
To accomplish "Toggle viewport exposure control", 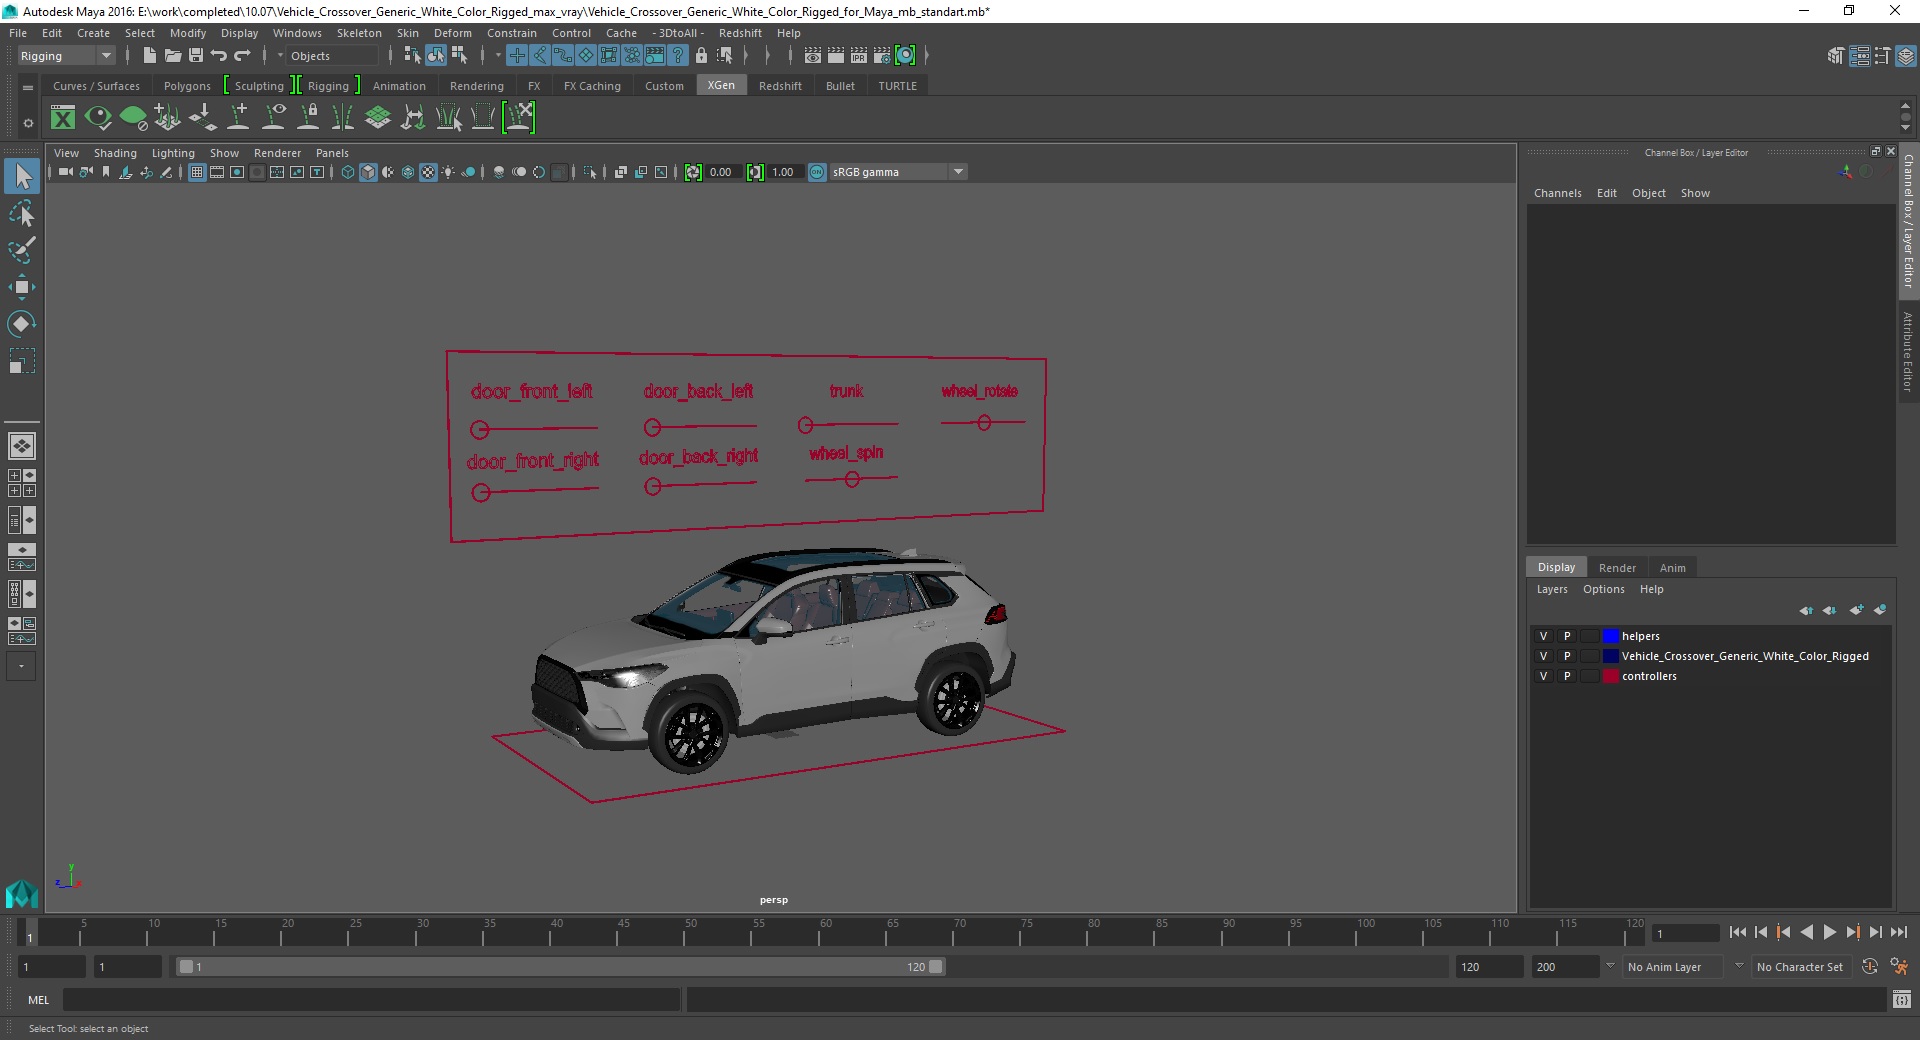I will pos(693,172).
